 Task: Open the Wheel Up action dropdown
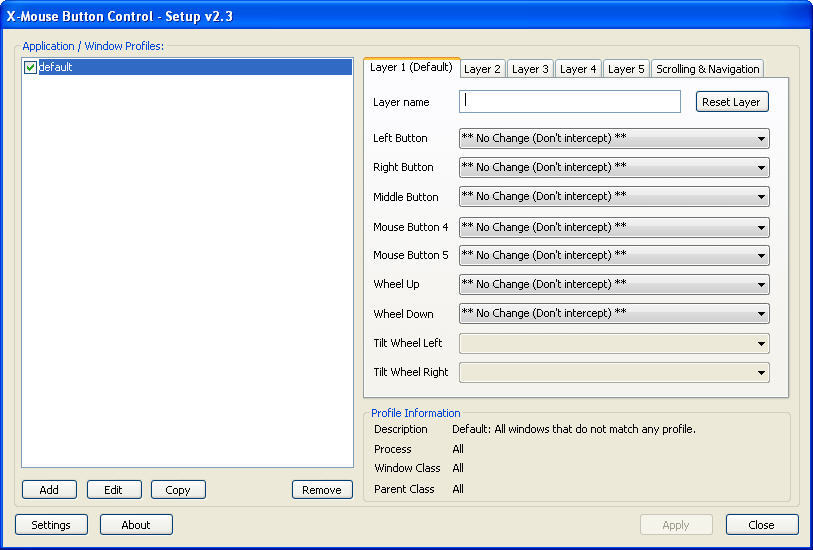(x=614, y=284)
